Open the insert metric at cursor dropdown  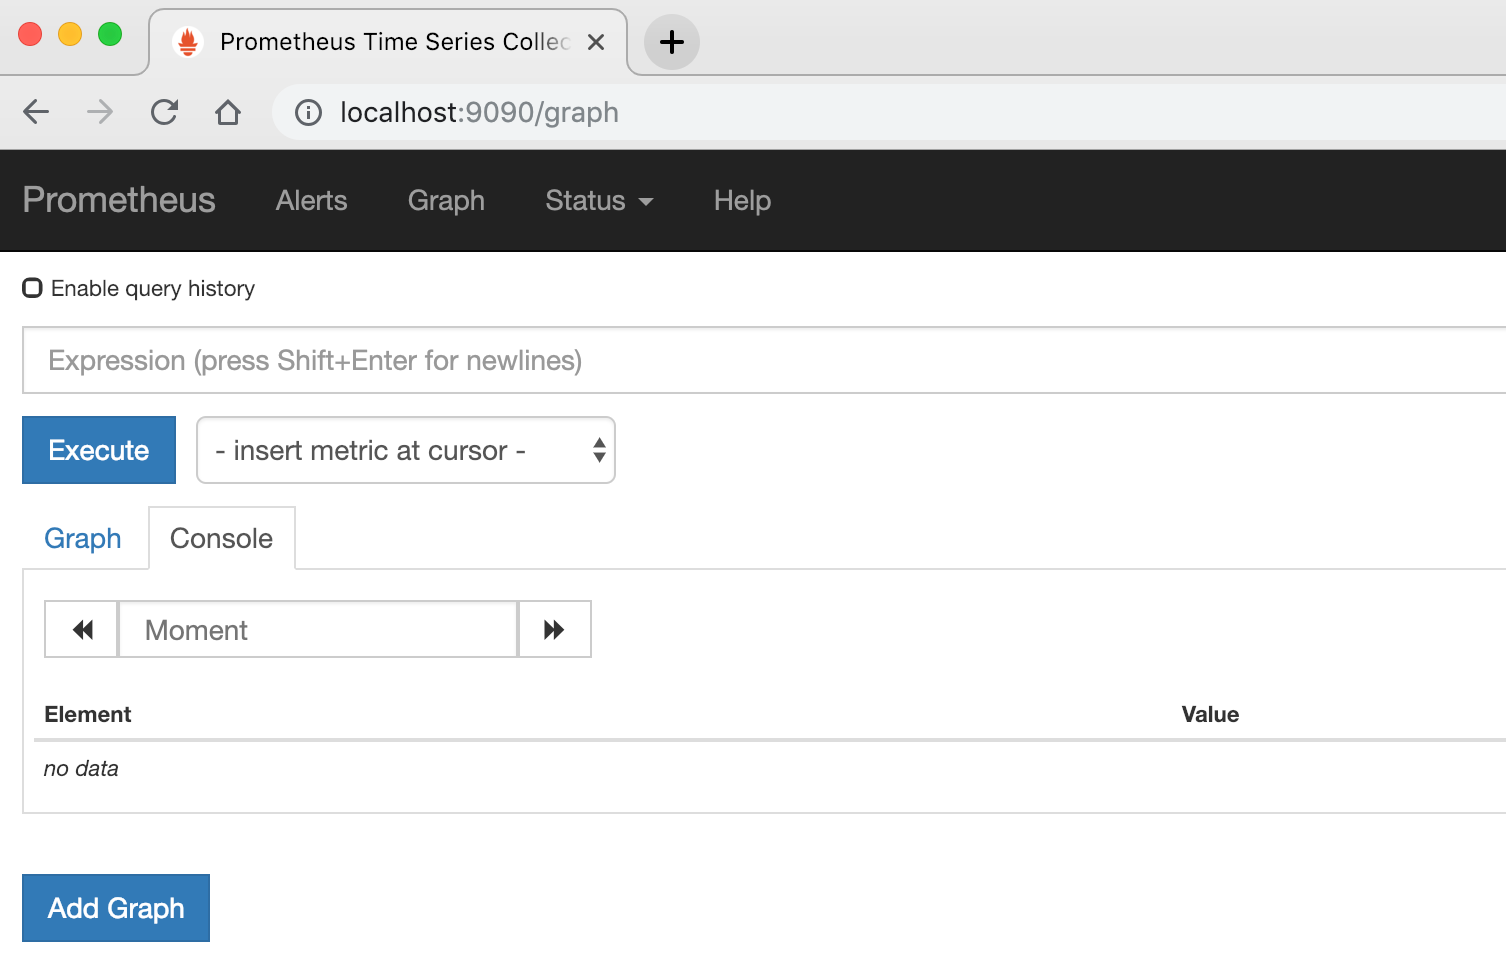click(x=405, y=450)
